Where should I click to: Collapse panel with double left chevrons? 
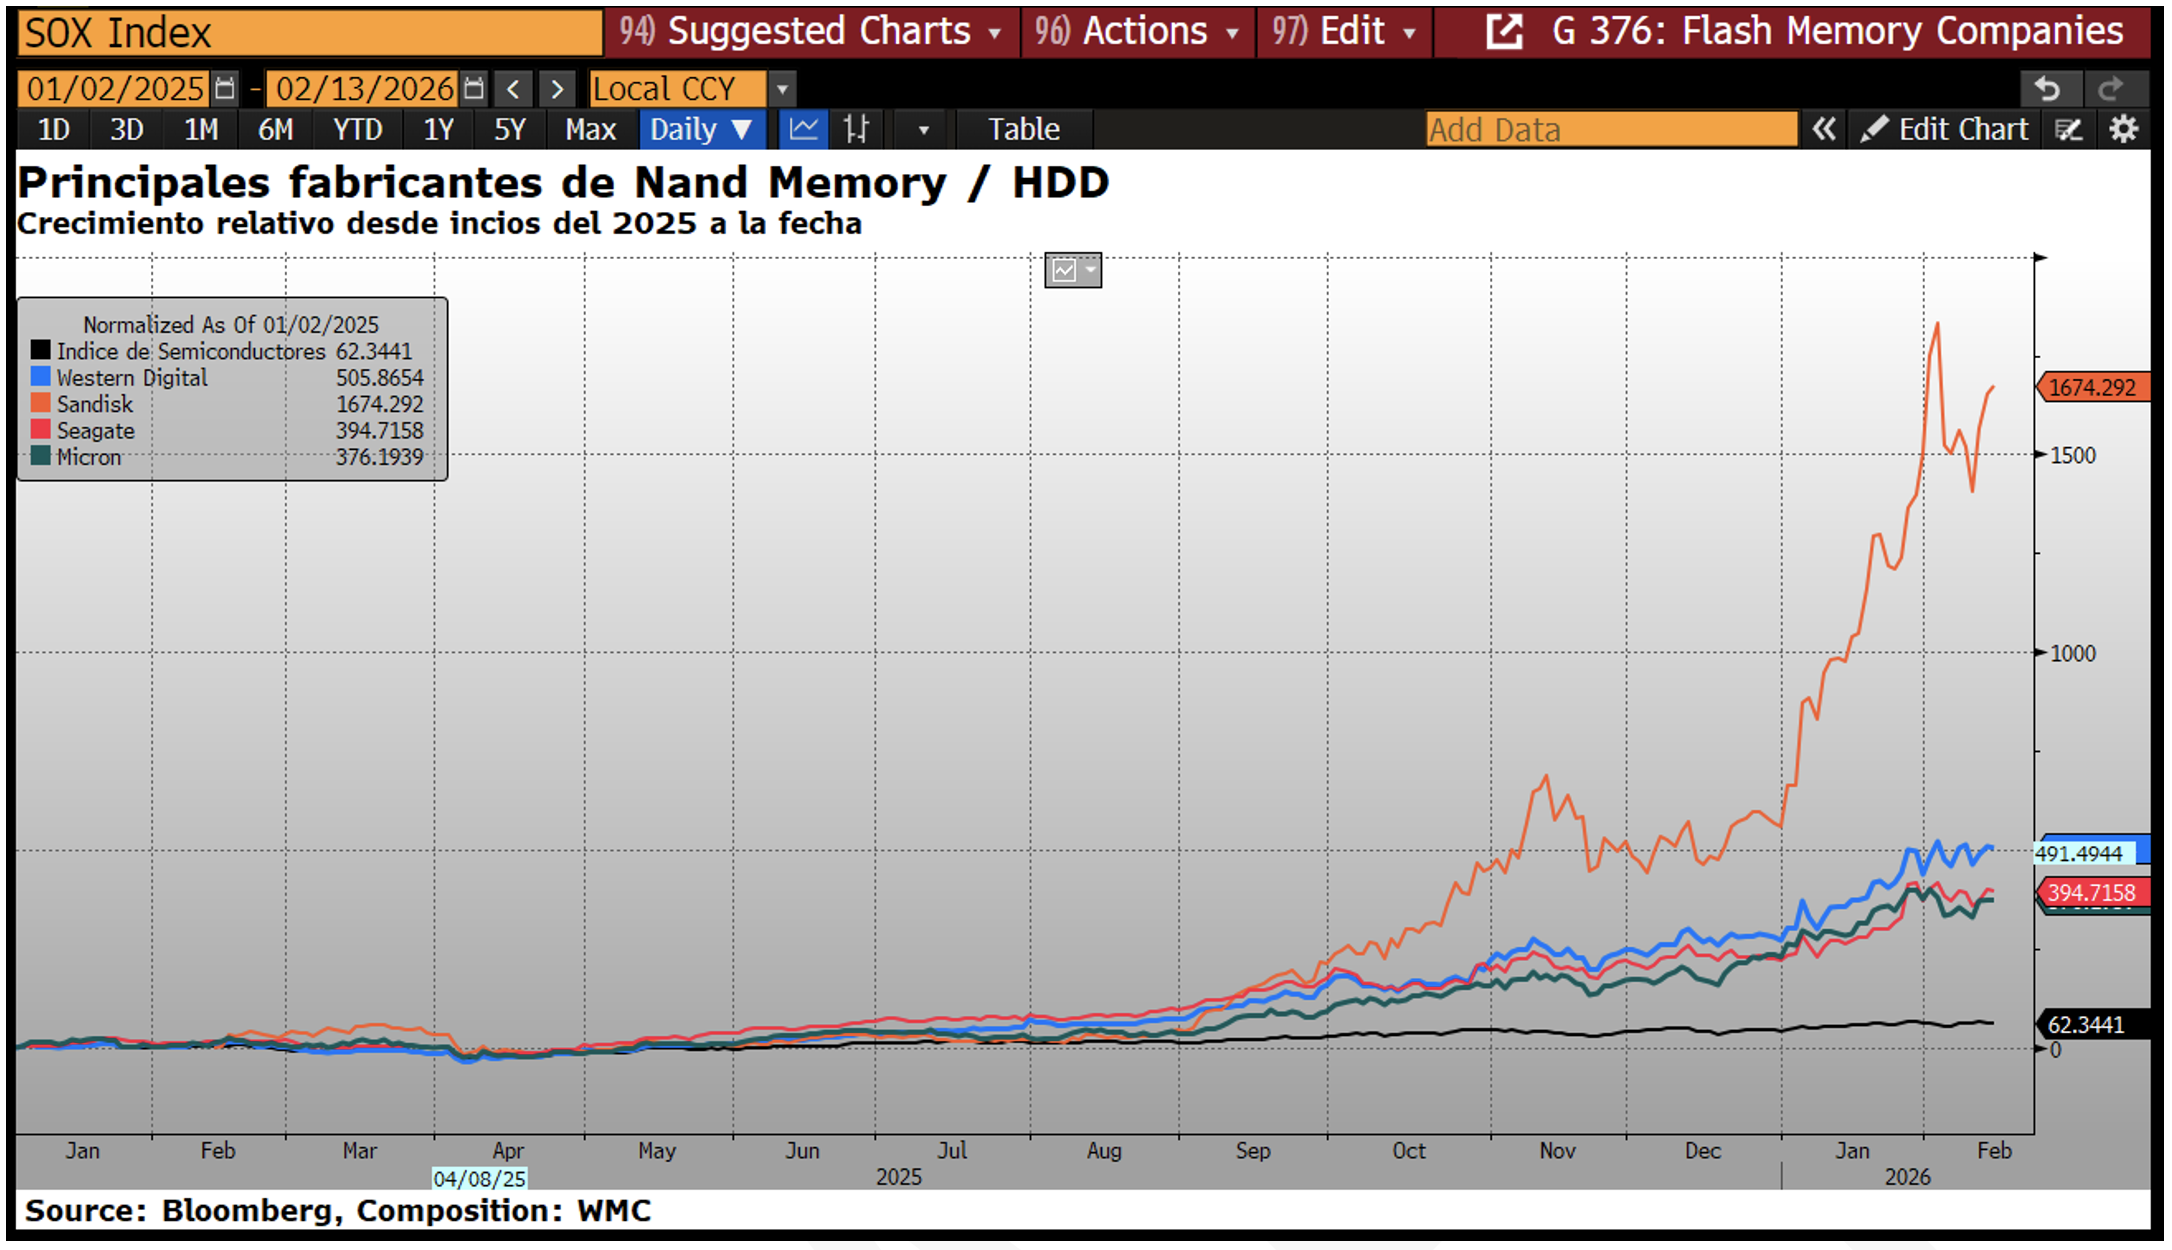(1824, 129)
